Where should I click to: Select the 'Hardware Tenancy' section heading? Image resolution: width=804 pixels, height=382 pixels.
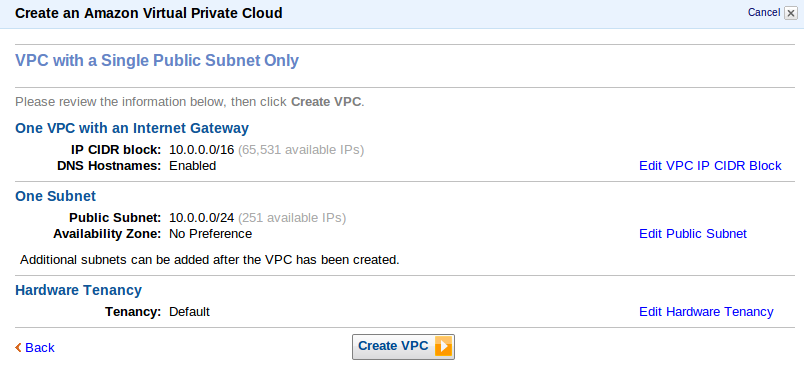click(78, 290)
